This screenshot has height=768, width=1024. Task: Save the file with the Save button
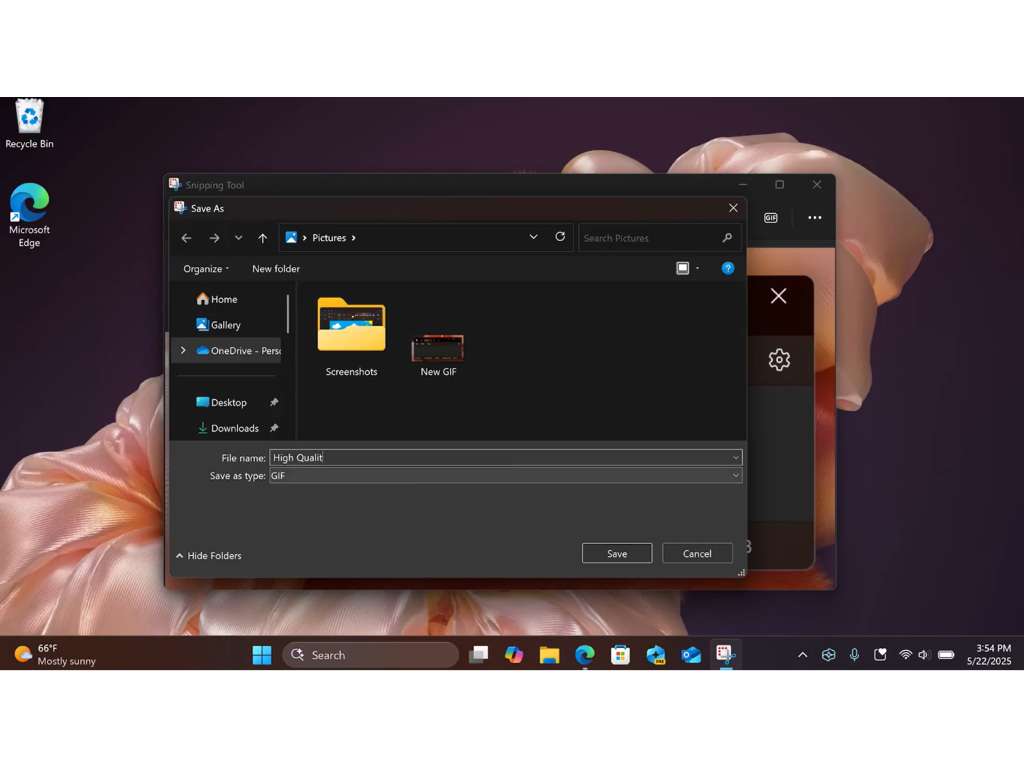tap(616, 553)
